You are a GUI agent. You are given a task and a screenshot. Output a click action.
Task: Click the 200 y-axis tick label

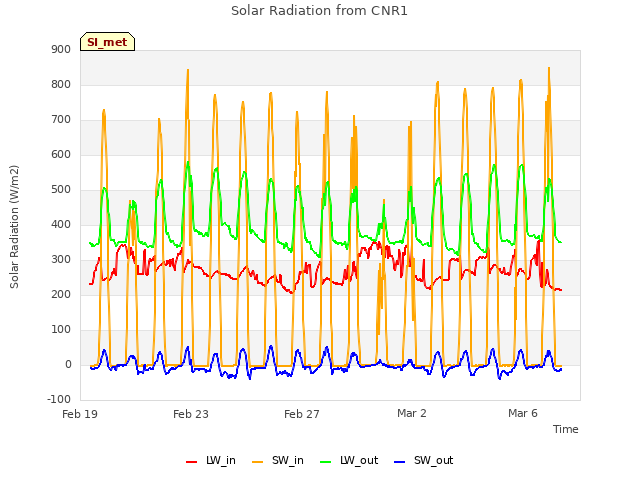point(61,294)
